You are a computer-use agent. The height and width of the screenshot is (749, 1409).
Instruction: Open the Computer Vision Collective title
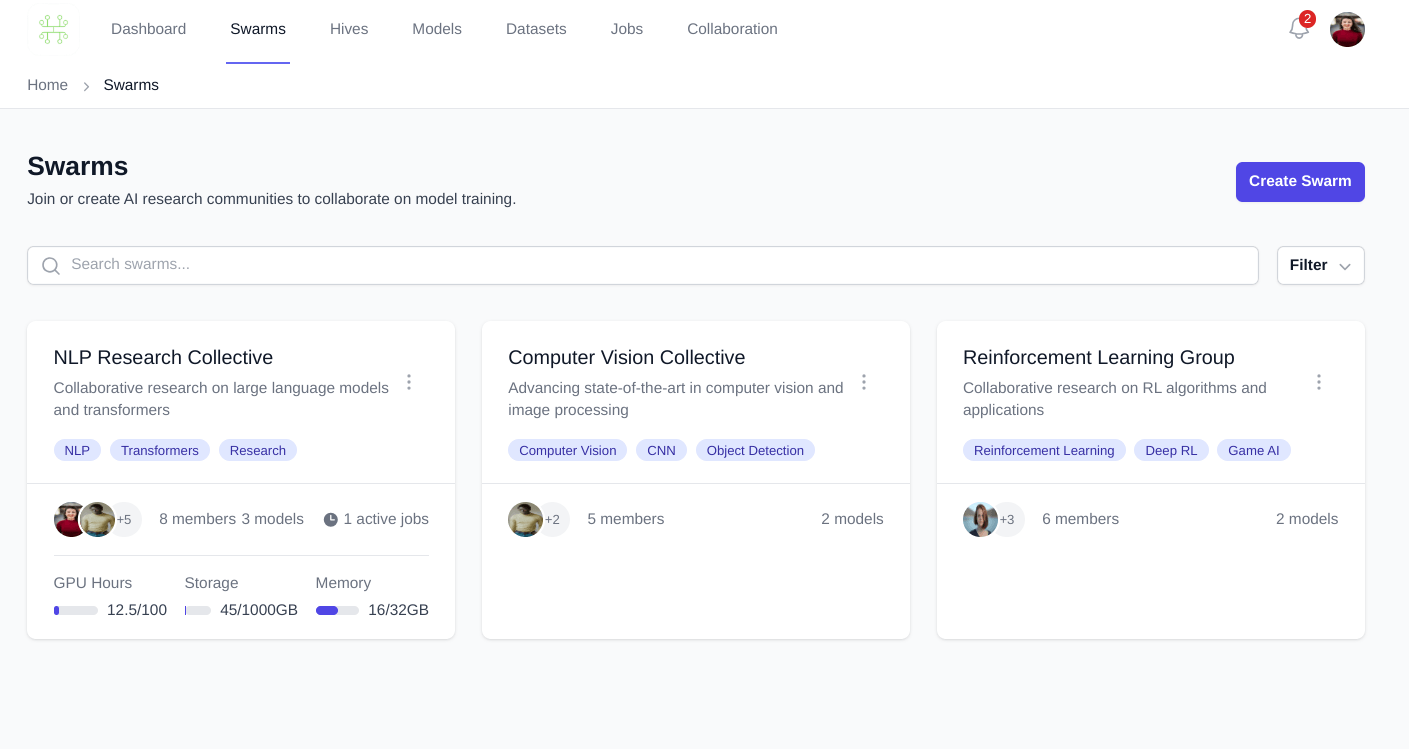[626, 358]
